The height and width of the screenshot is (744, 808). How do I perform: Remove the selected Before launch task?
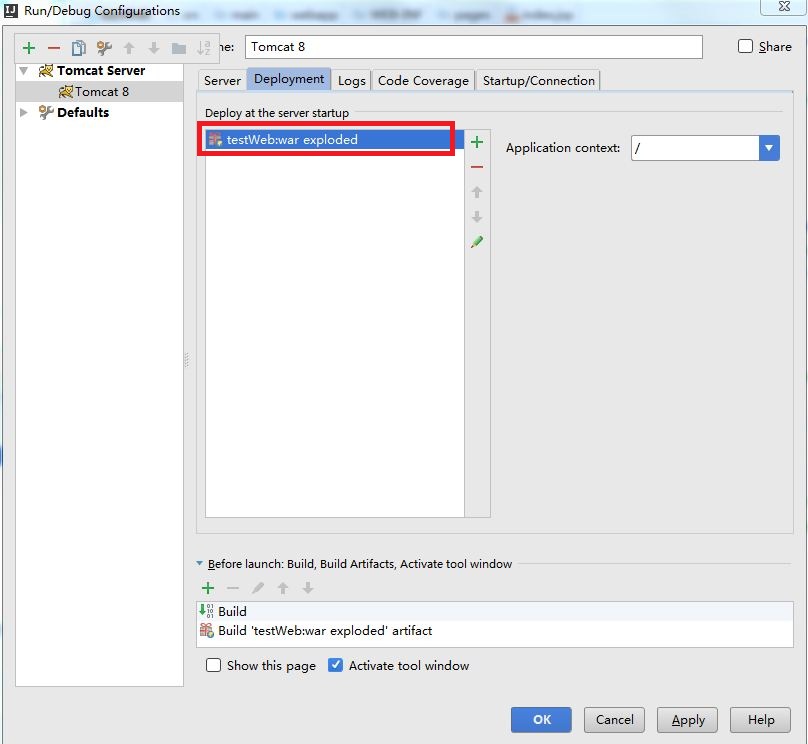click(x=233, y=588)
